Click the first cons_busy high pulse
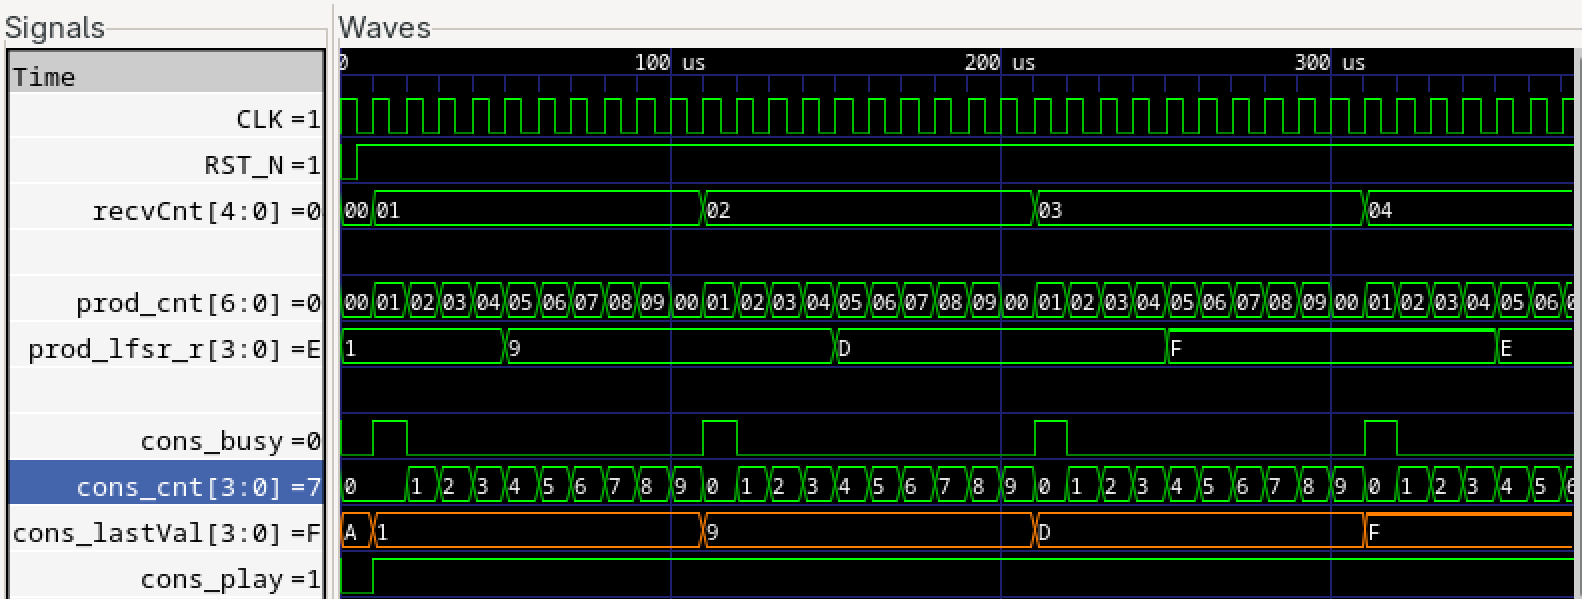1582x599 pixels. [x=389, y=438]
